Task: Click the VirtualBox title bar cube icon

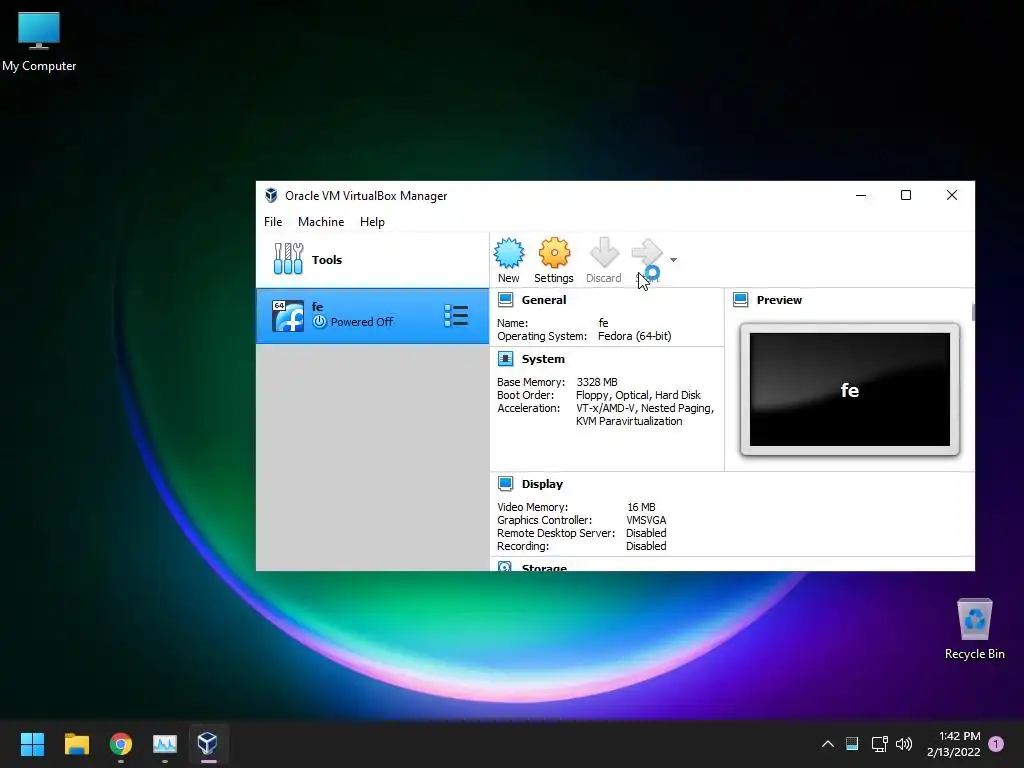Action: [x=271, y=195]
